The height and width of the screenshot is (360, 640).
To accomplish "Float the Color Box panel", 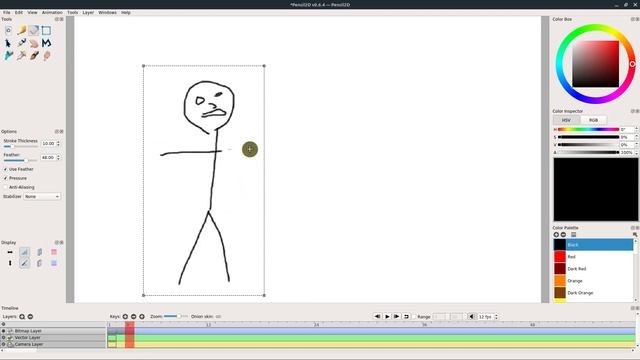I will tap(633, 19).
